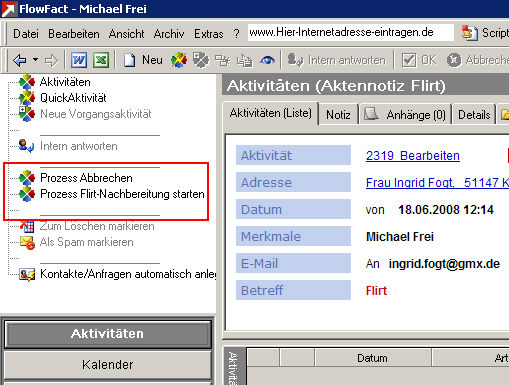Open the Bearbeiten menu

[x=74, y=34]
